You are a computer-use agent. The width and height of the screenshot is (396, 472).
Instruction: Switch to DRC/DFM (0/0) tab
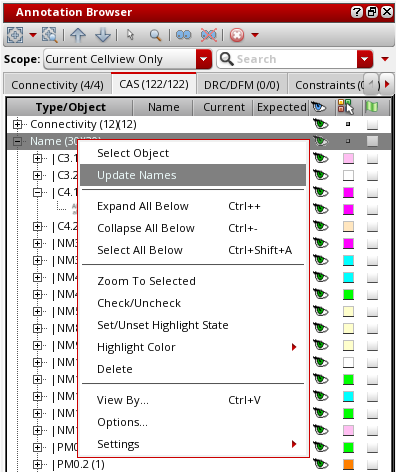point(242,85)
